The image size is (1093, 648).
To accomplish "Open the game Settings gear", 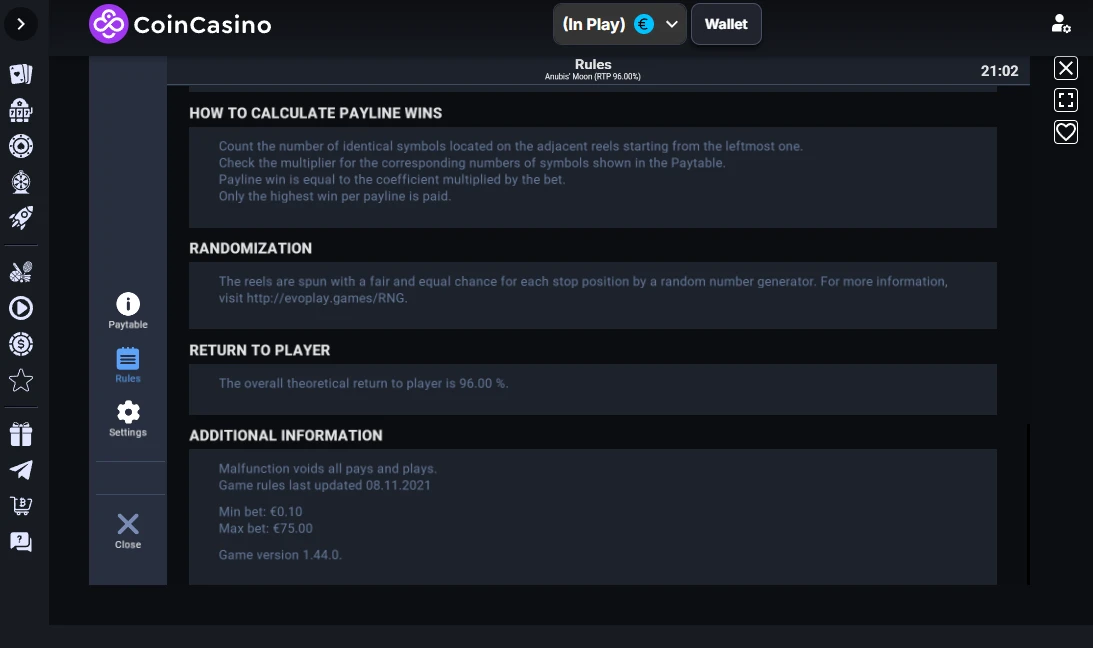I will pos(128,419).
